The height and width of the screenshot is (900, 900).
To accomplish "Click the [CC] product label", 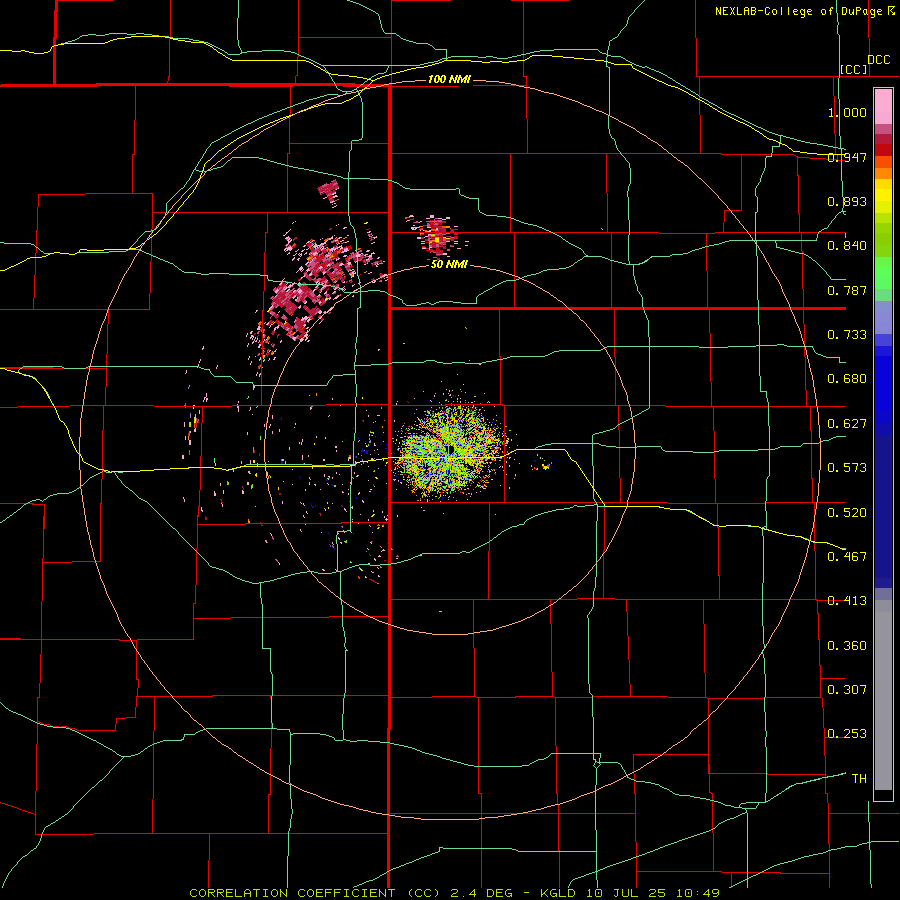I will (x=854, y=69).
